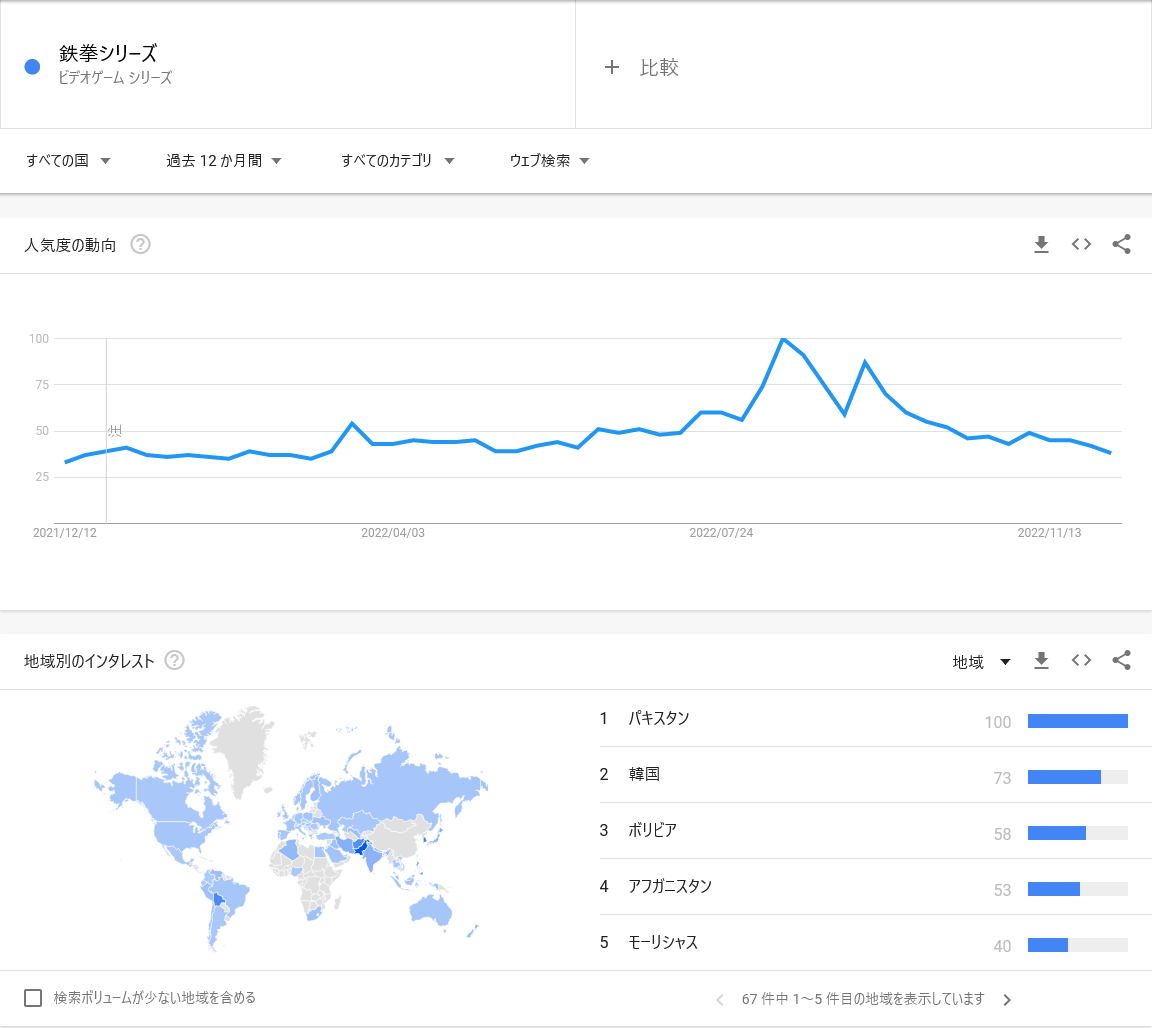Open the すべての国 country dropdown
The width and height of the screenshot is (1152, 1028).
[x=68, y=160]
